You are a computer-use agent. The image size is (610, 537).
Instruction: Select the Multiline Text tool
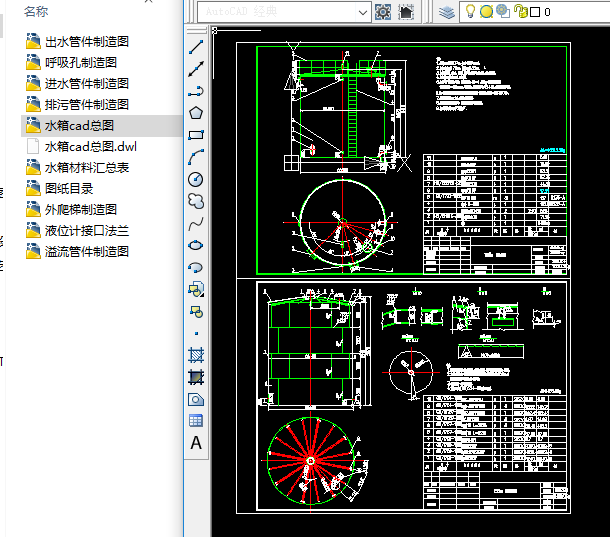point(196,443)
